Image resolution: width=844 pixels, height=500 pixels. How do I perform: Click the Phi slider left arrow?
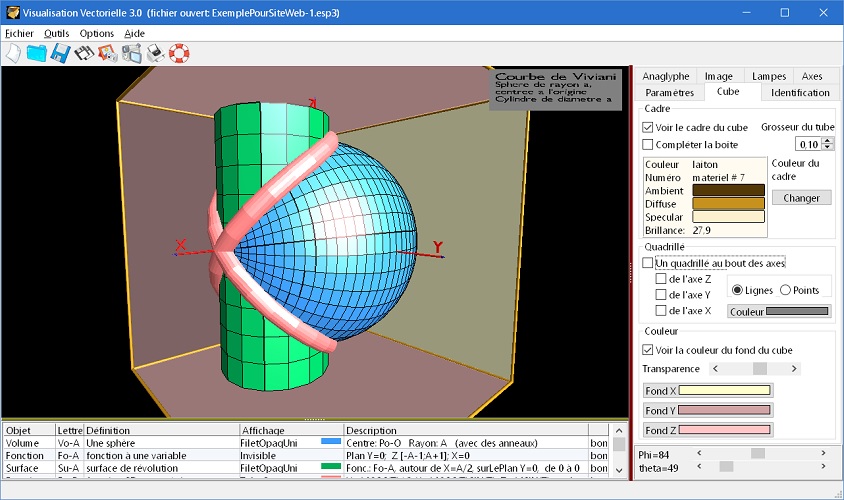(x=699, y=453)
